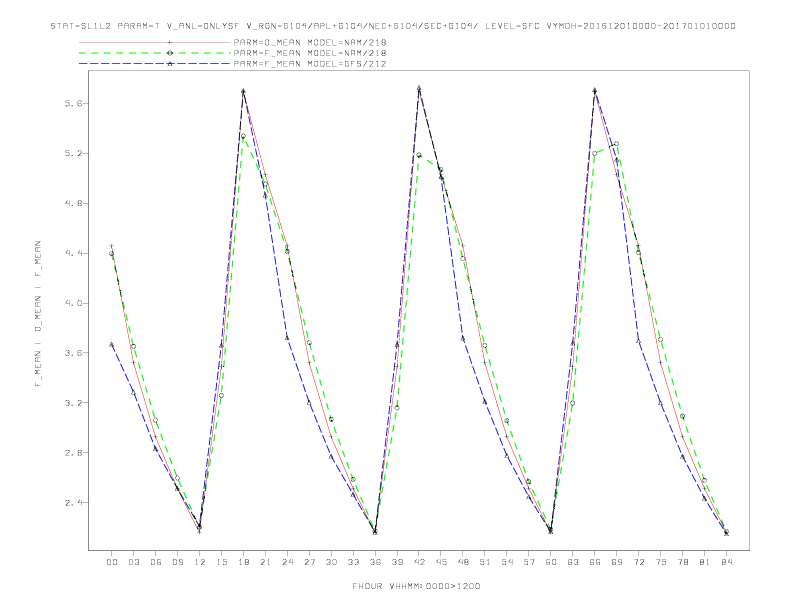Click x-axis forecast hour label 03
This screenshot has height=612, width=792.
133,562
